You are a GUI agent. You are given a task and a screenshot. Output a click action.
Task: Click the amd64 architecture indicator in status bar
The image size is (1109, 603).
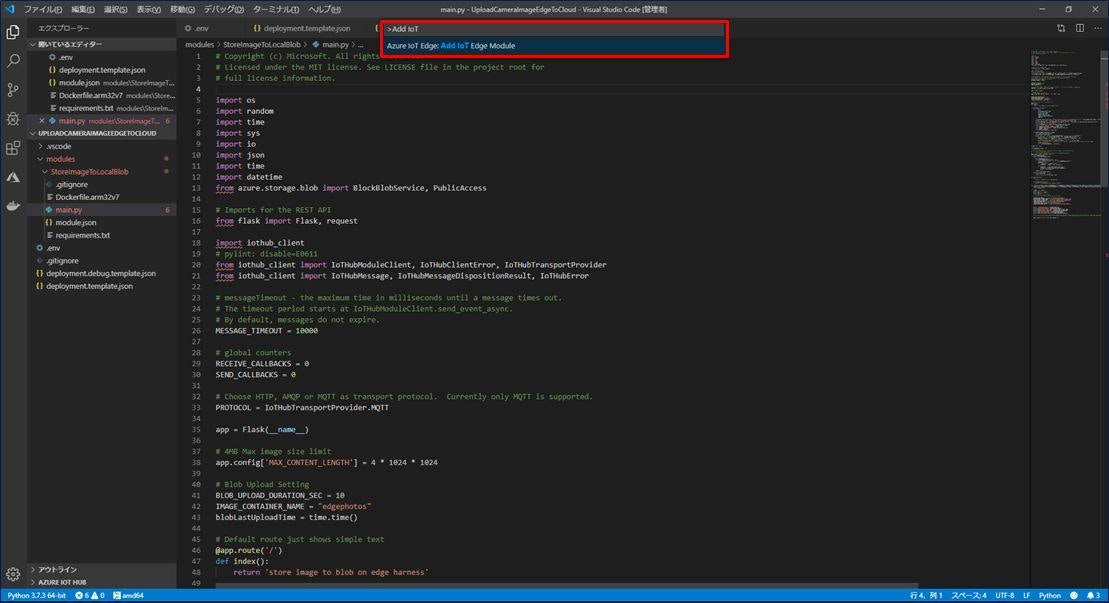point(129,595)
